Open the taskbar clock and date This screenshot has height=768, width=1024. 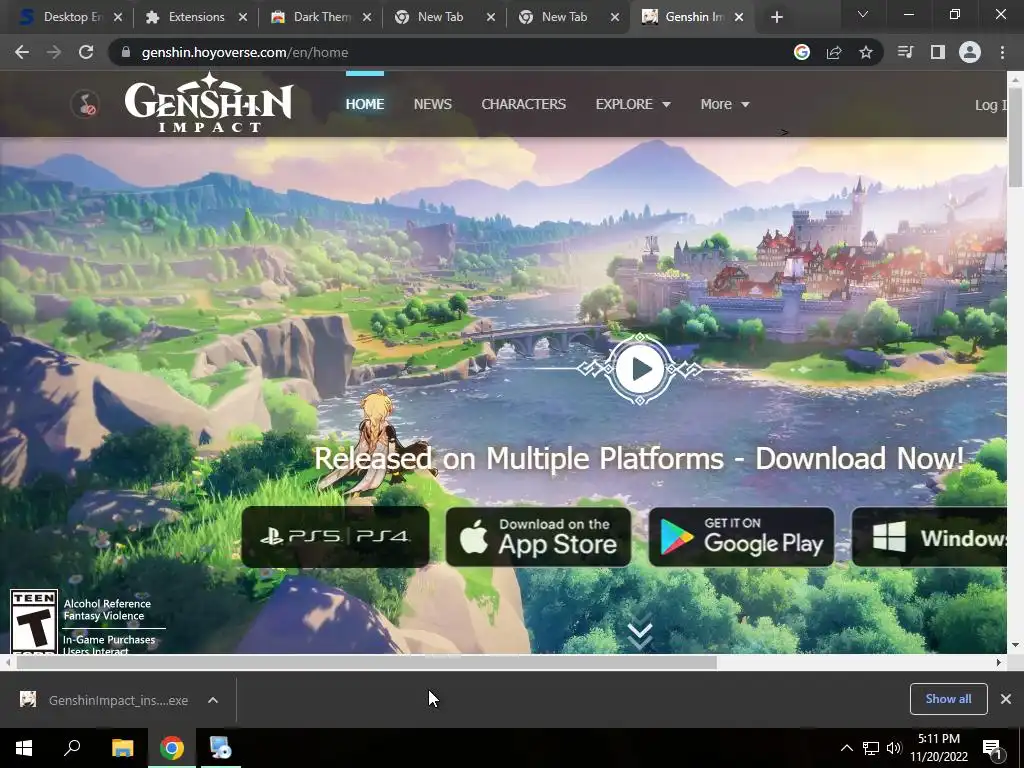point(938,748)
